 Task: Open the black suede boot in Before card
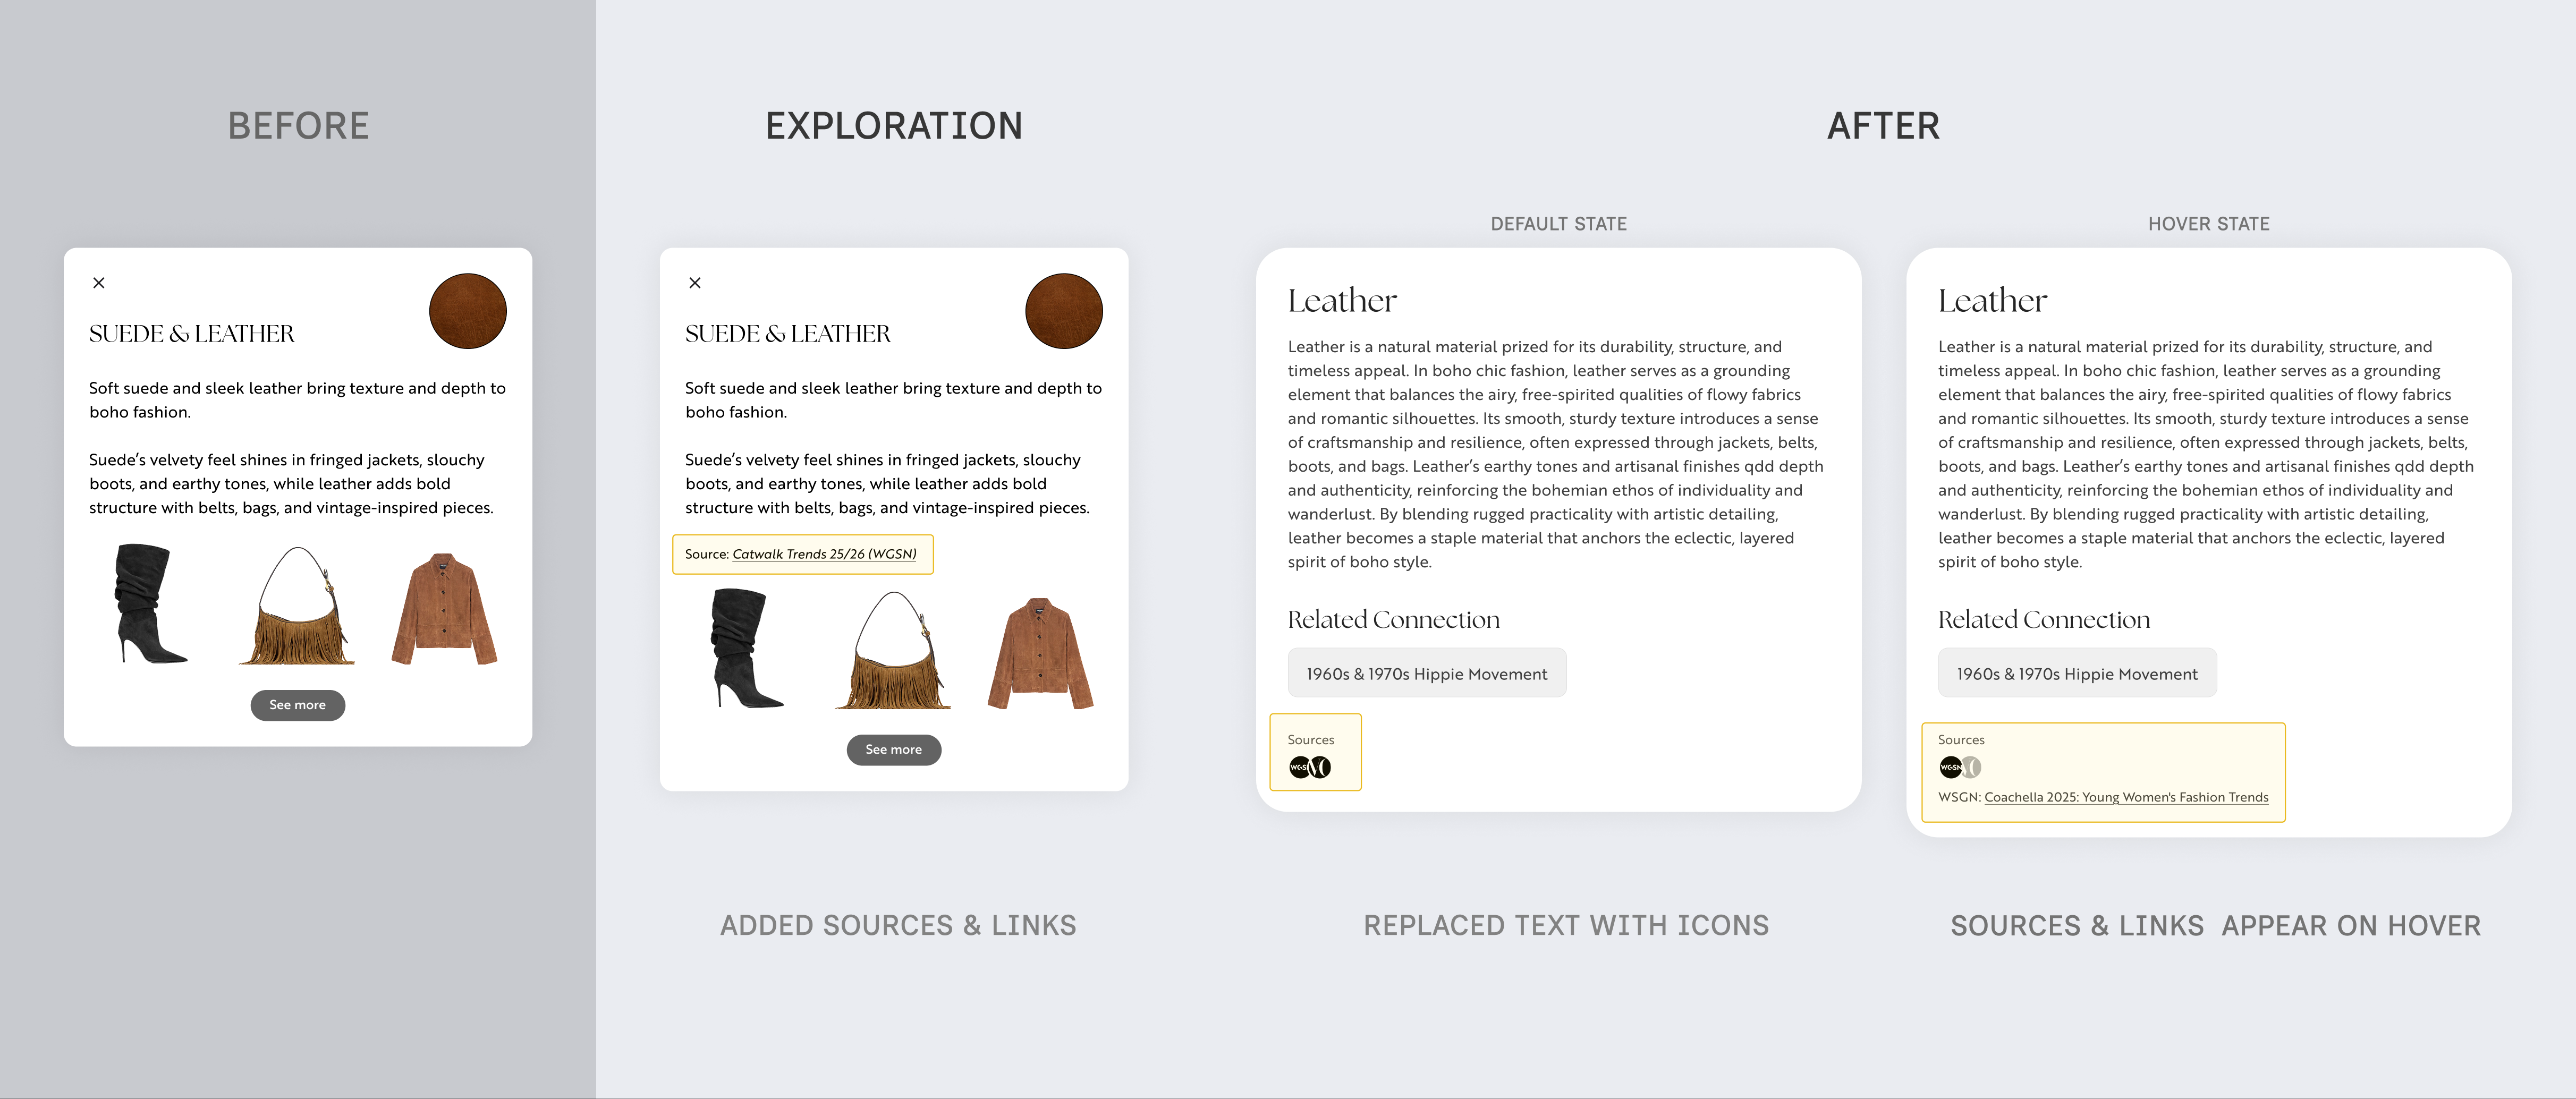150,604
